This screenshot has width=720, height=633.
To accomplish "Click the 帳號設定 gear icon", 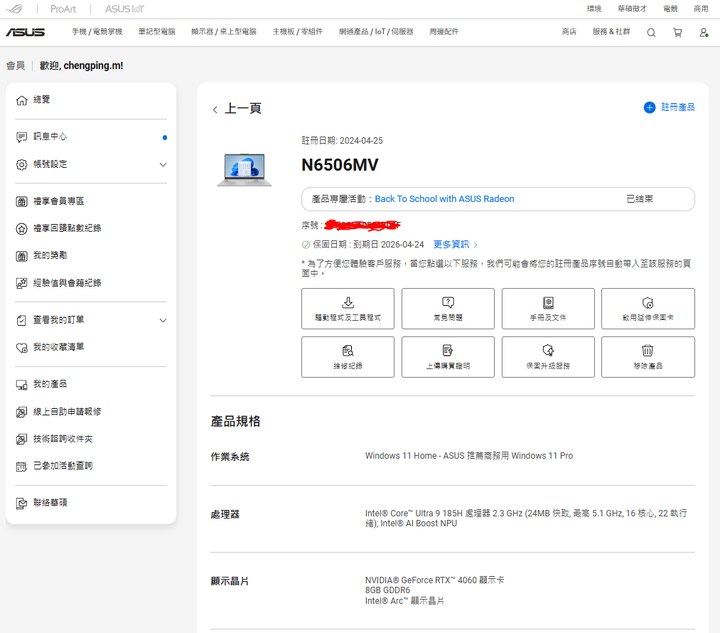I will coord(22,164).
